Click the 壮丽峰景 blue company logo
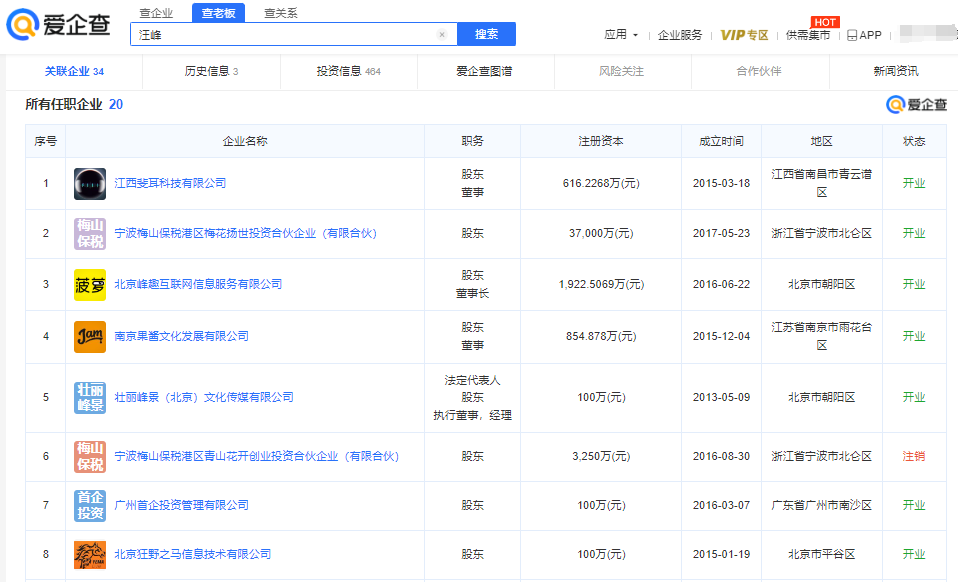Screen dimensions: 958x582 pyautogui.click(x=90, y=398)
